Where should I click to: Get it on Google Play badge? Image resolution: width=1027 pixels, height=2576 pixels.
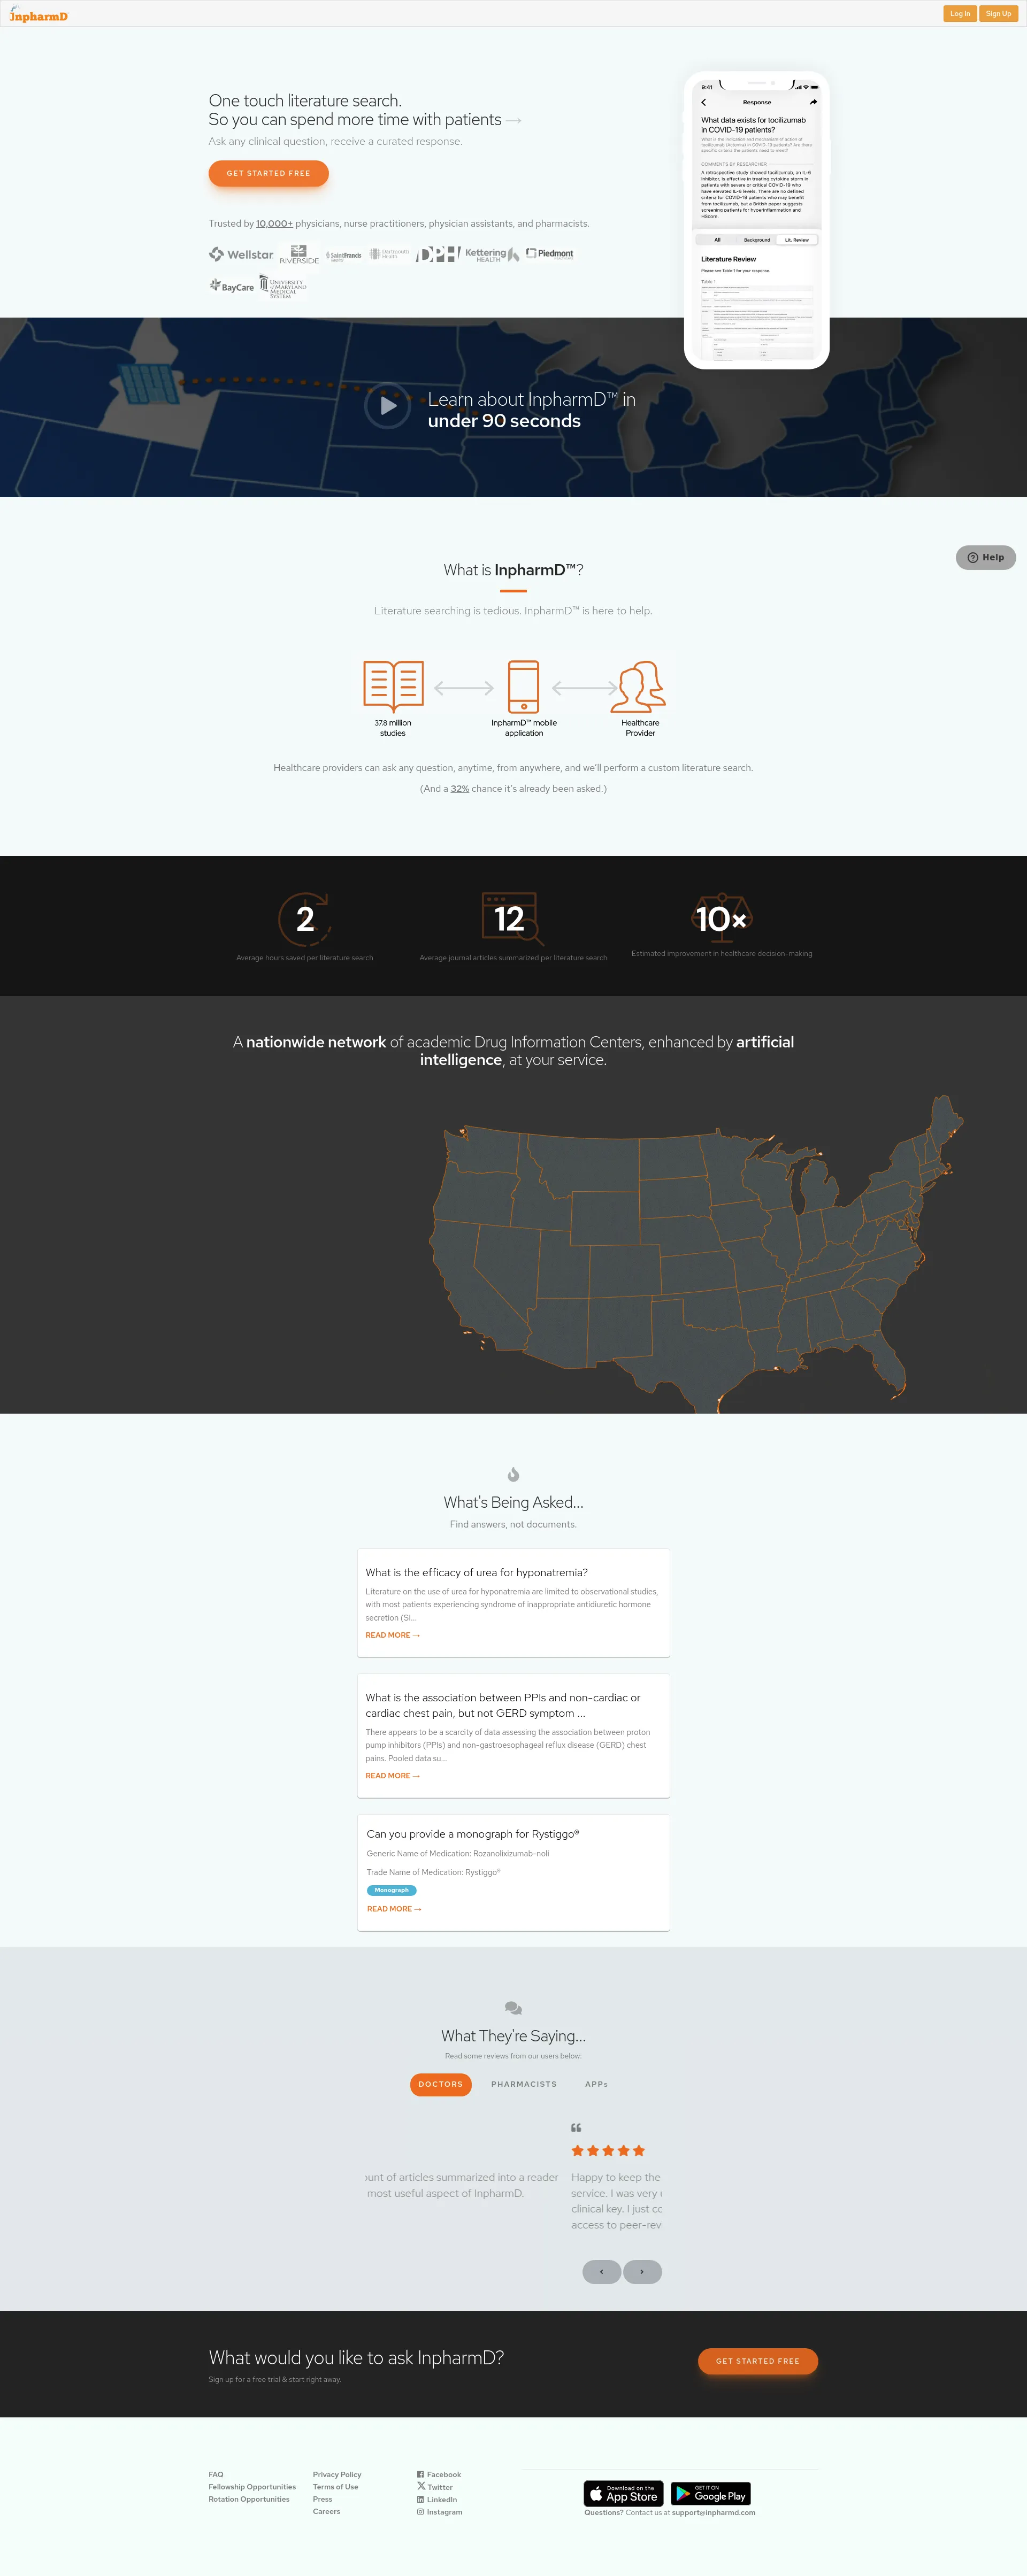point(711,2493)
